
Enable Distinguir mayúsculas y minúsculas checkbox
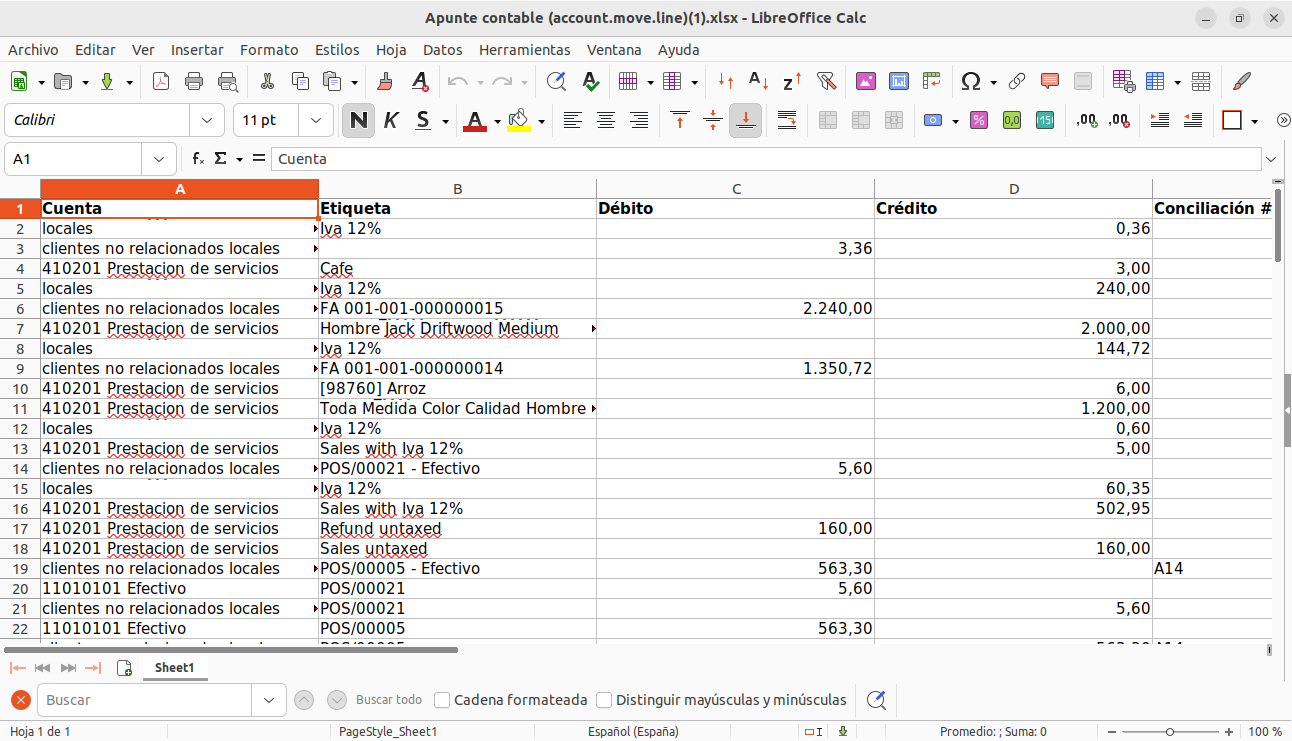point(604,700)
